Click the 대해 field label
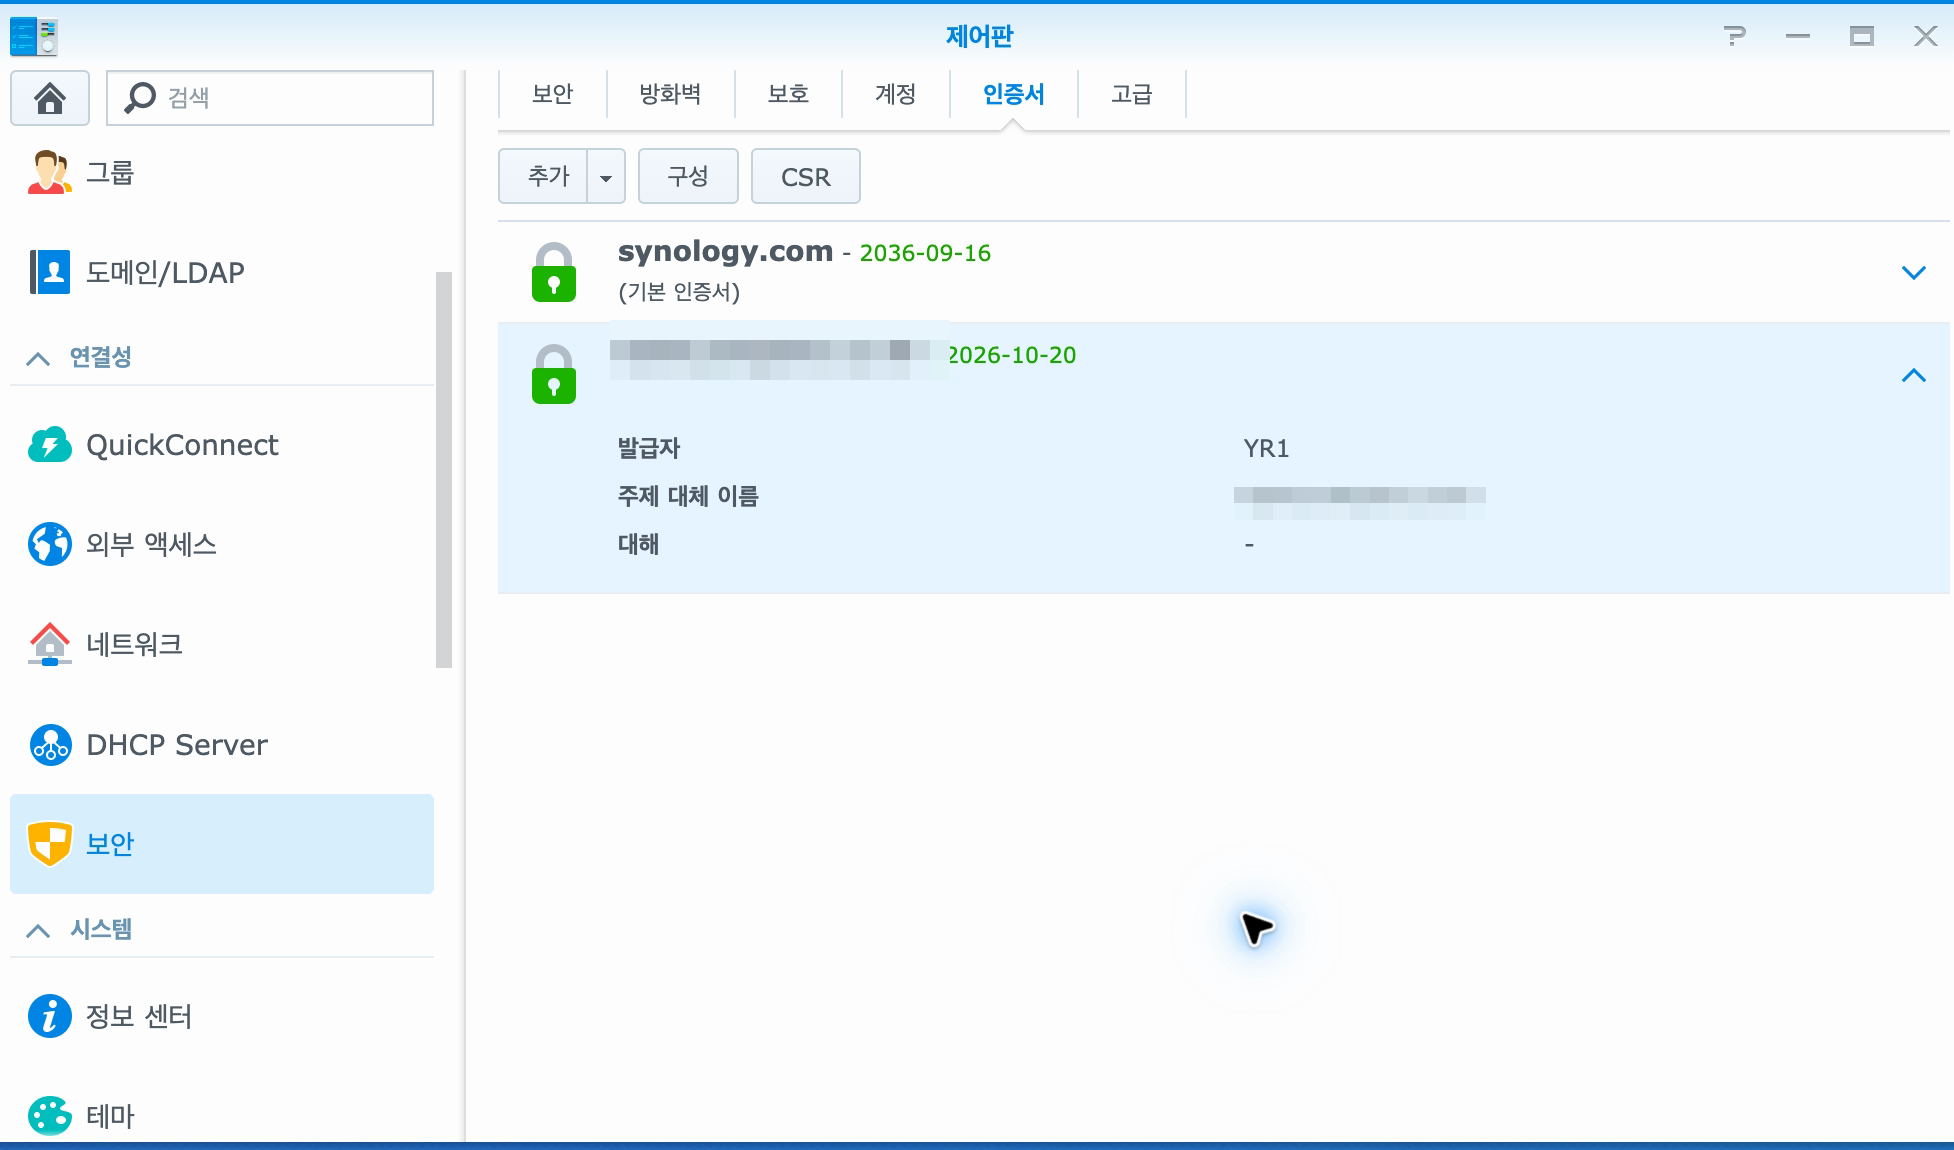The image size is (1954, 1150). pos(638,544)
